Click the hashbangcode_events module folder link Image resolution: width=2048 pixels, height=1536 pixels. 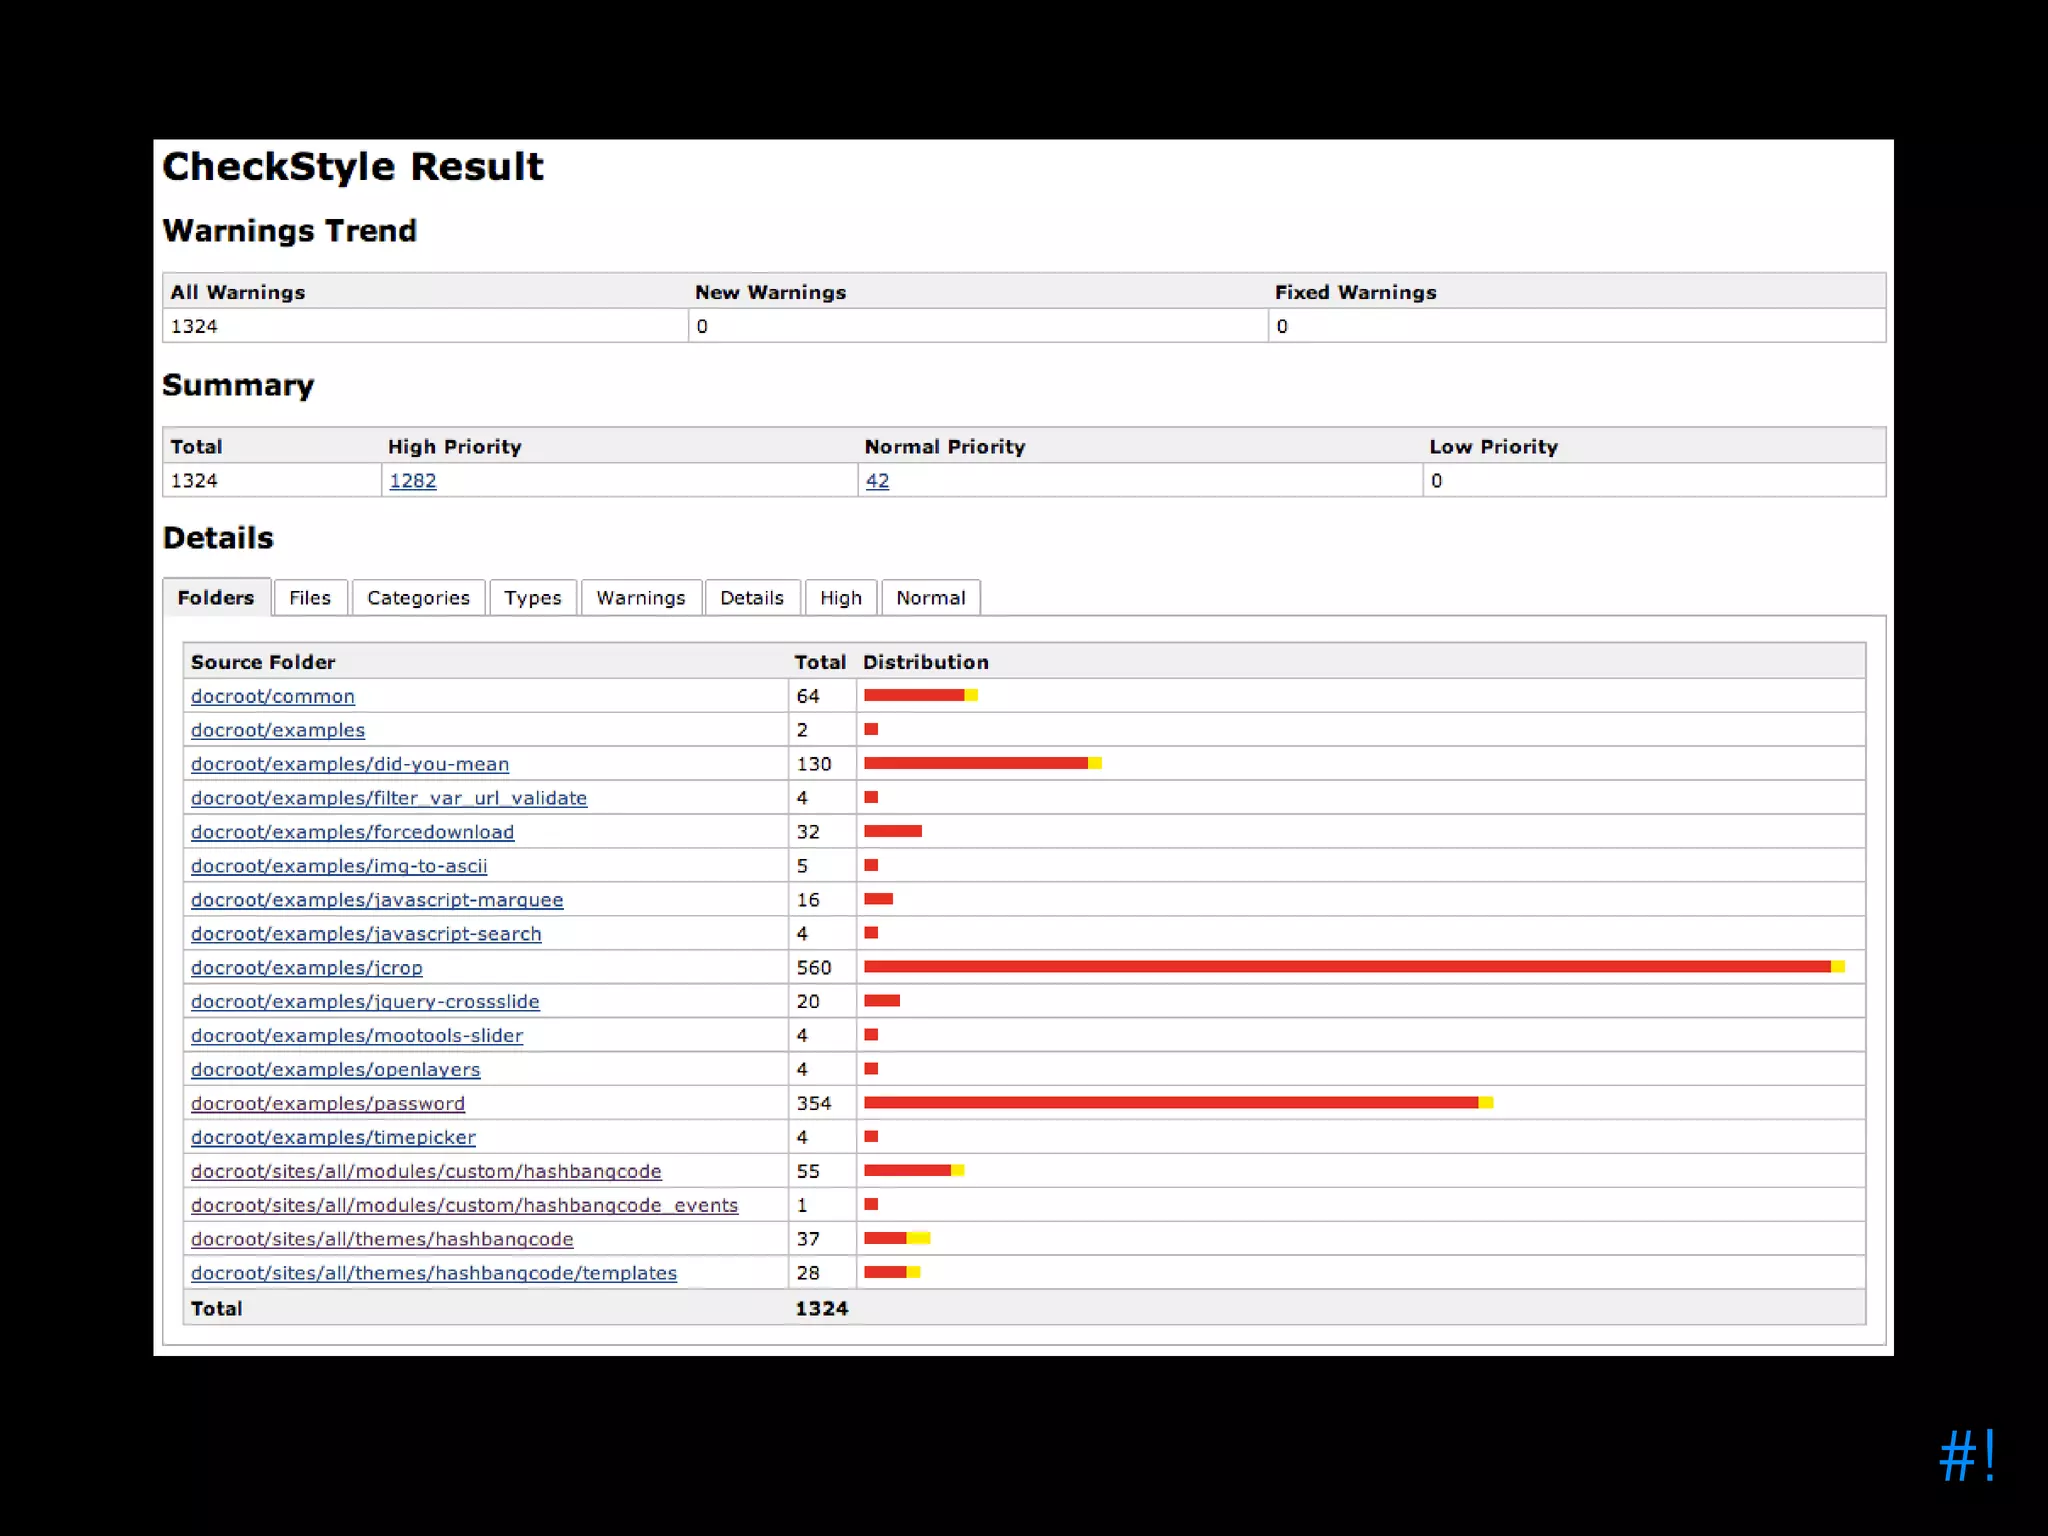tap(464, 1206)
